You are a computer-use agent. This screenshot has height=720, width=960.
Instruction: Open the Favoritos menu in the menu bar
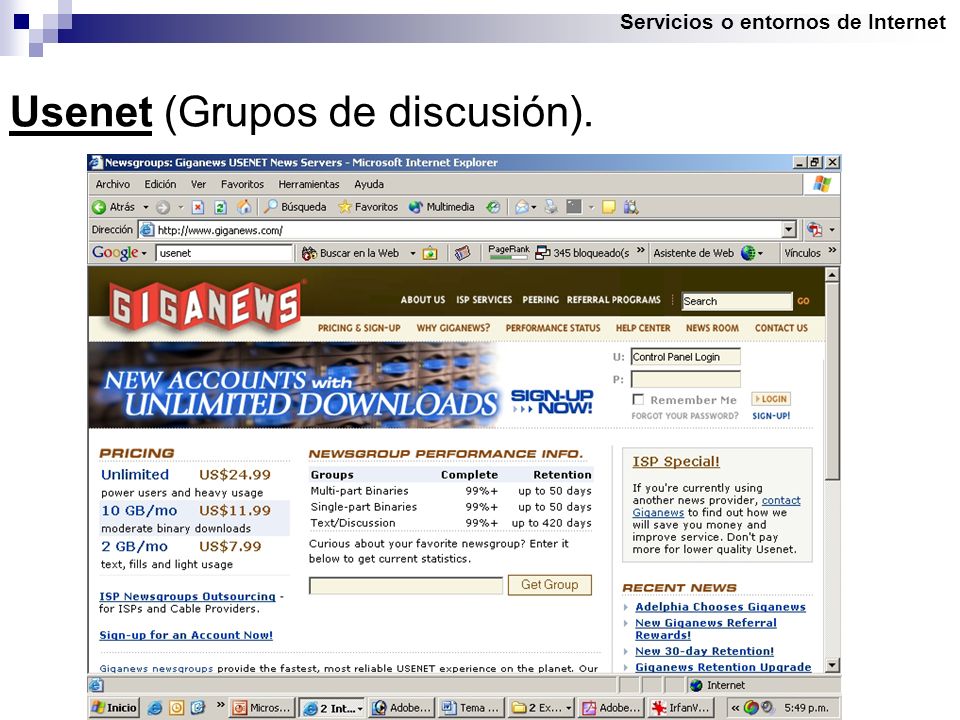click(x=242, y=184)
